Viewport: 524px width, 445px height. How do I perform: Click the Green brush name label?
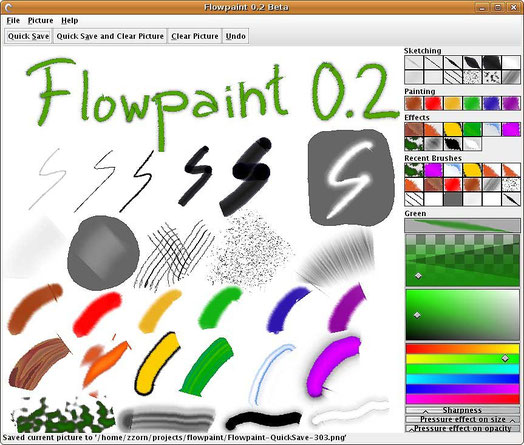[x=415, y=213]
